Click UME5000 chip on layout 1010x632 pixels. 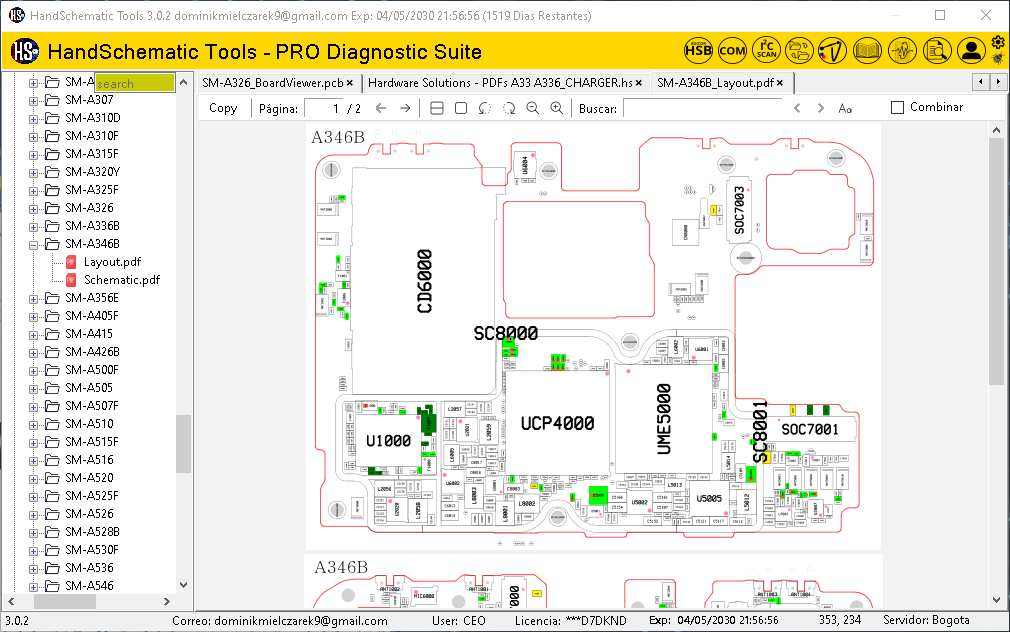pyautogui.click(x=663, y=419)
